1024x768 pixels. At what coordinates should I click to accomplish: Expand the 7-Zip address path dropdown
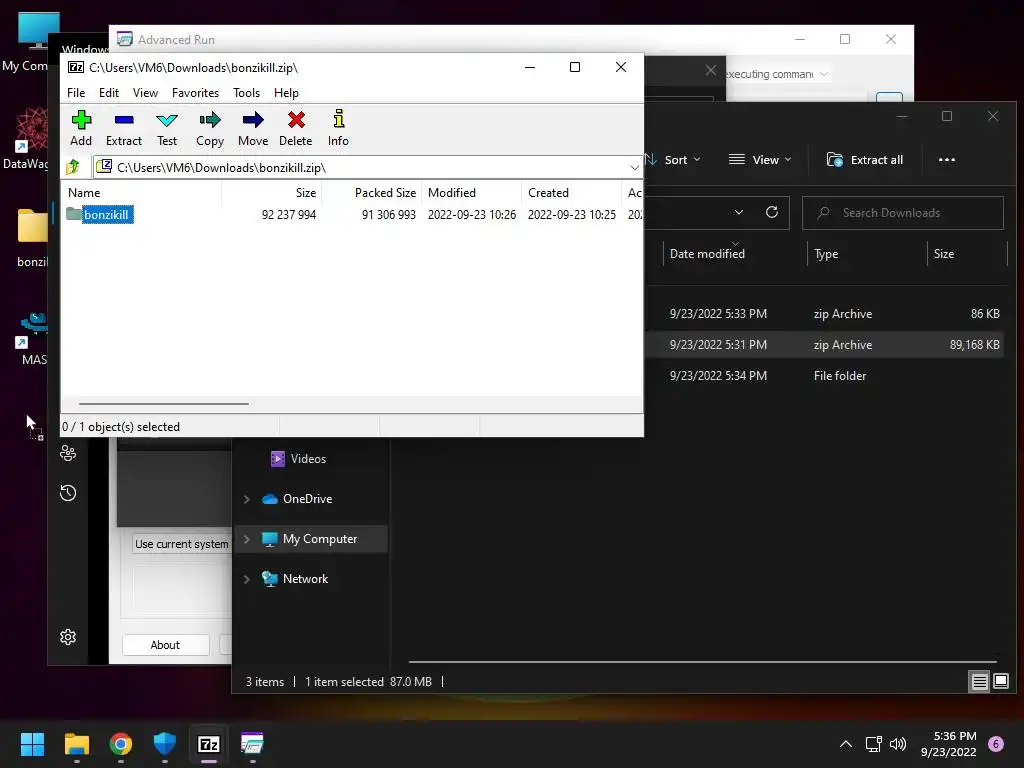[634, 168]
